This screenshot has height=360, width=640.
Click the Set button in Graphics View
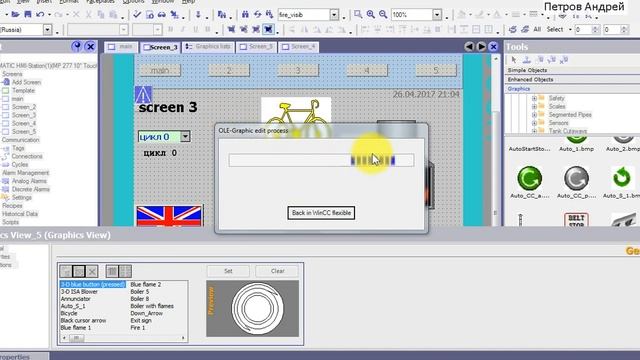(x=228, y=271)
